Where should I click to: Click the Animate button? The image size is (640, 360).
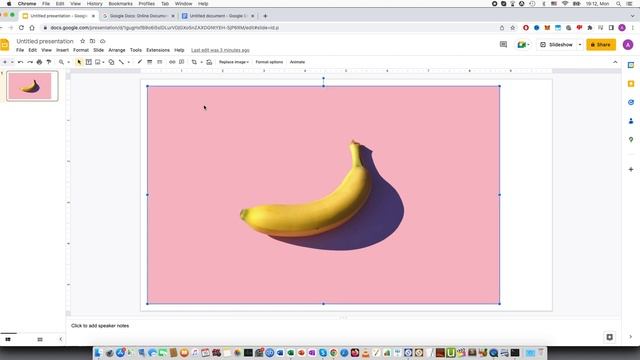tap(297, 62)
